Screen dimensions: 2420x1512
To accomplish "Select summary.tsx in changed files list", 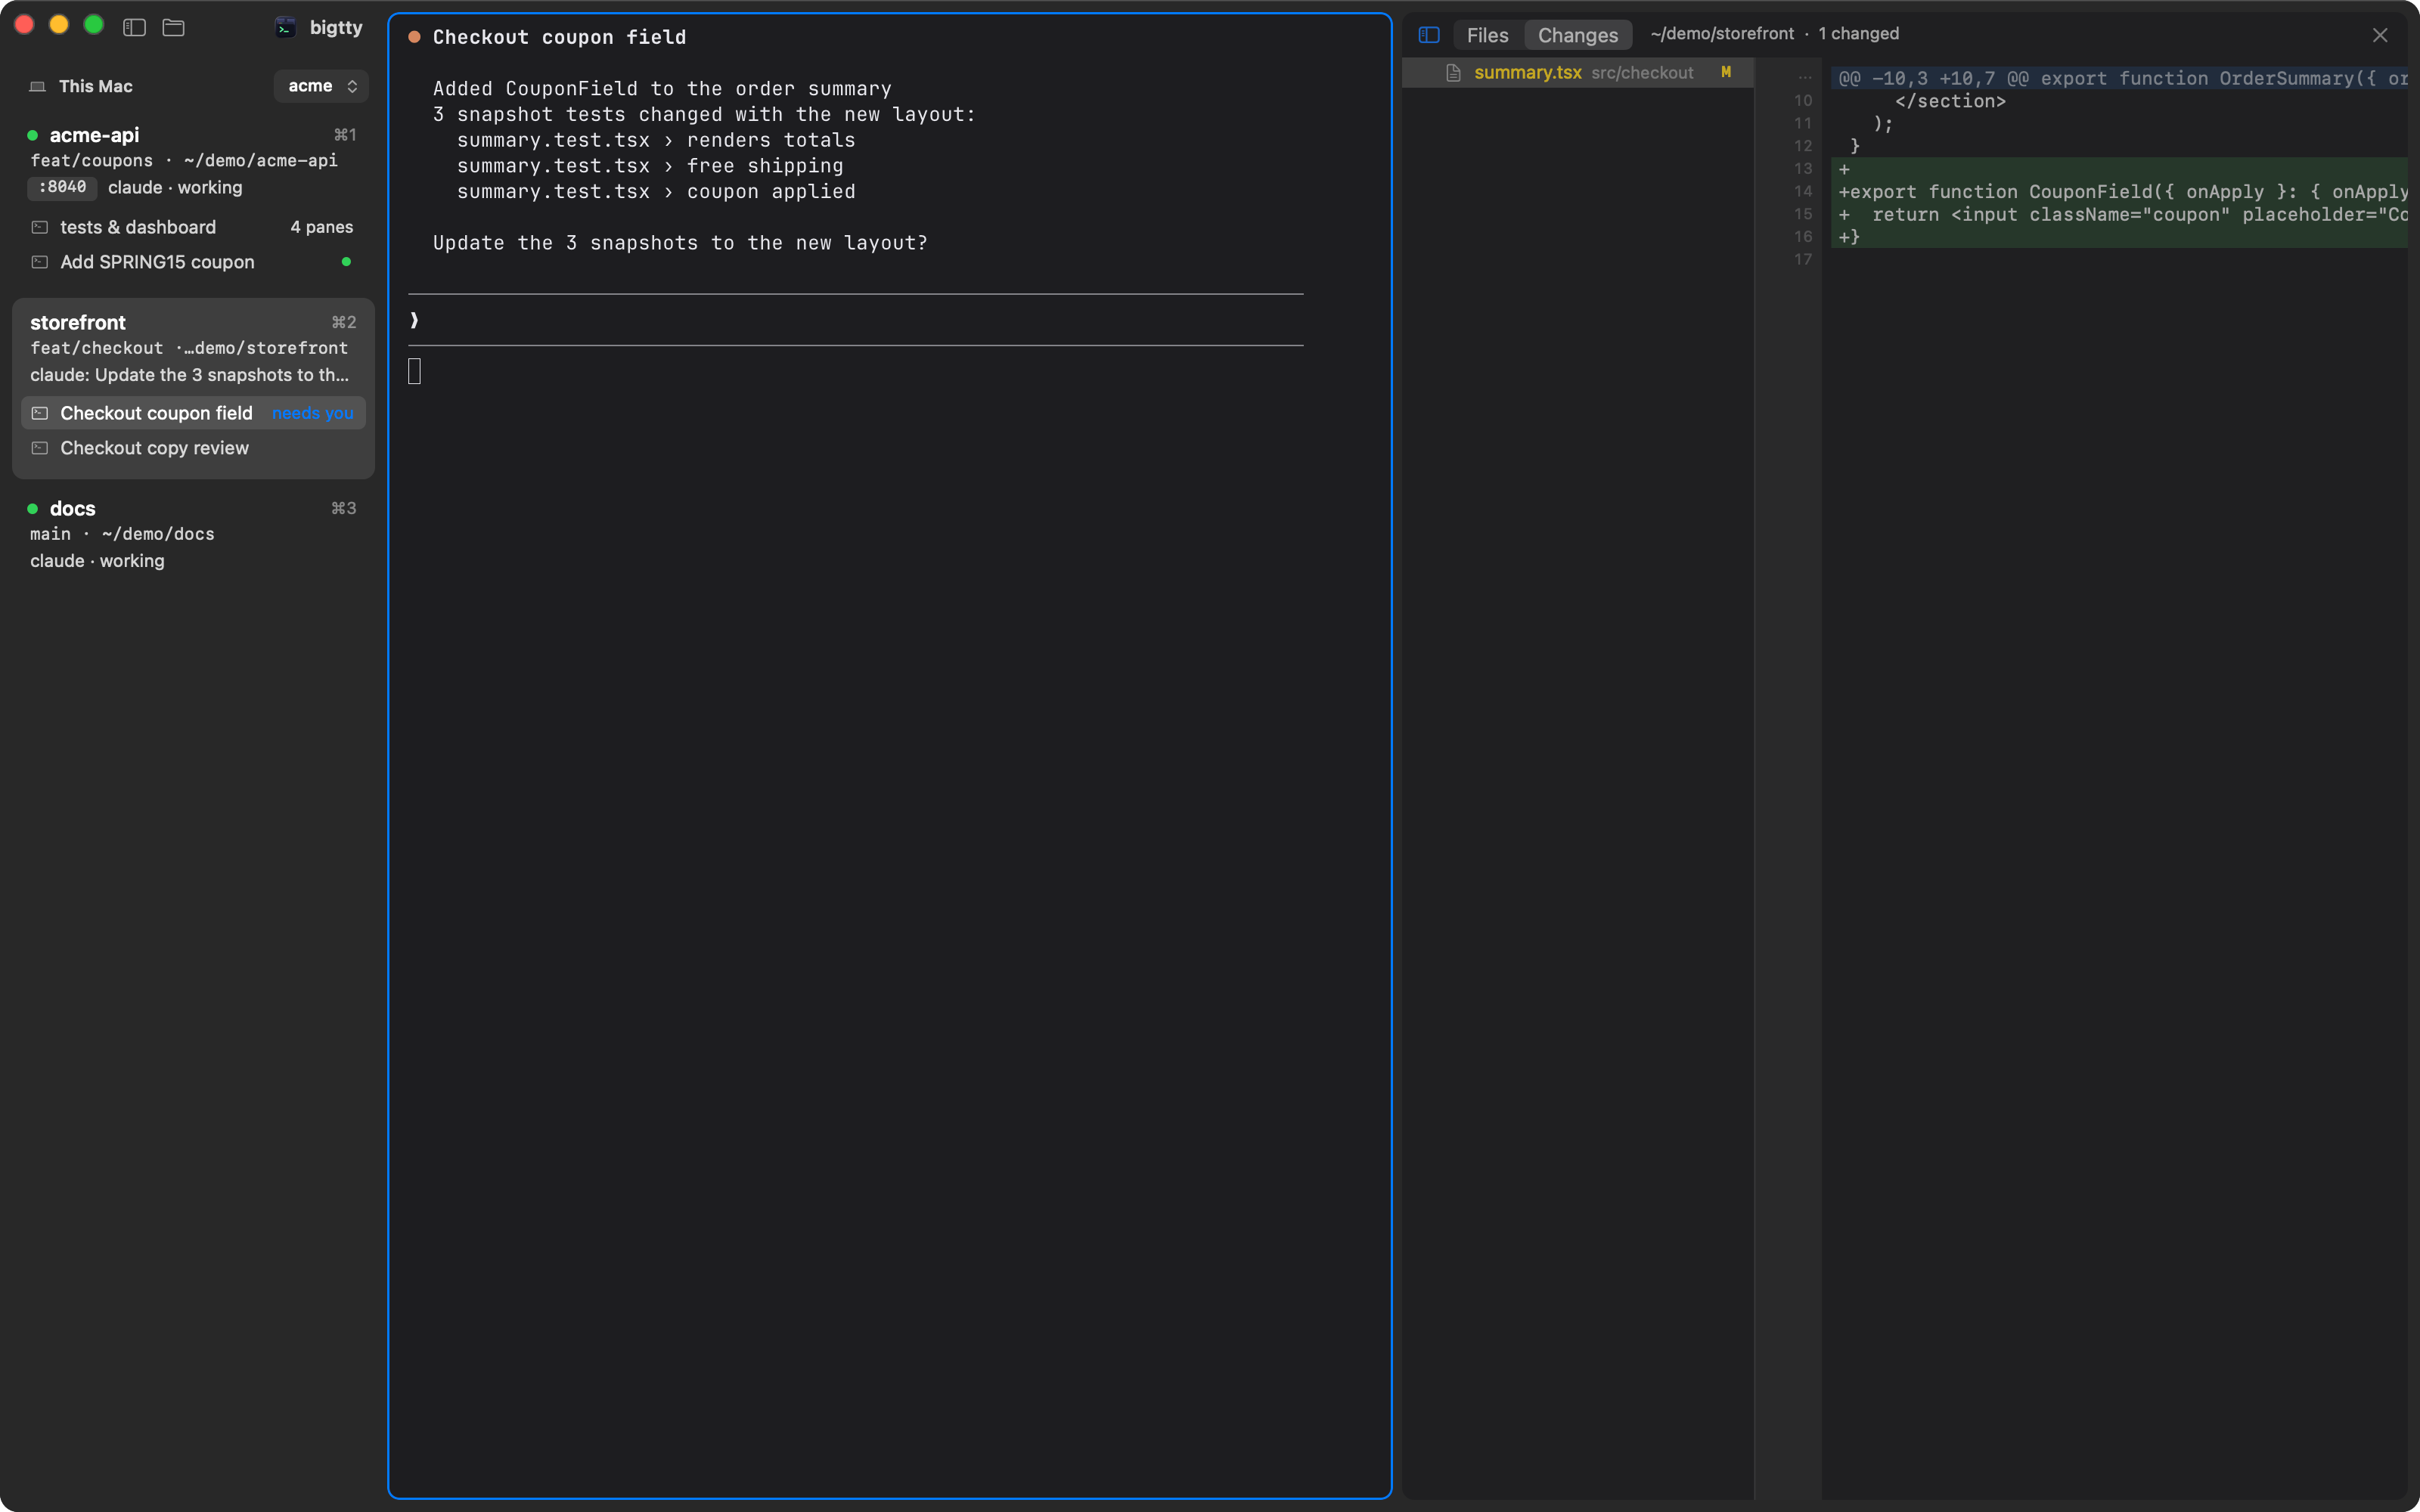I will [1578, 72].
